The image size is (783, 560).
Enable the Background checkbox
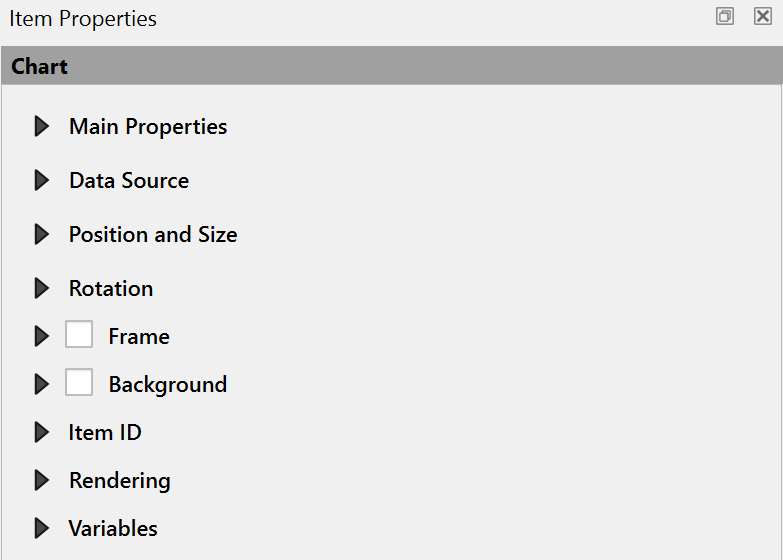[79, 383]
